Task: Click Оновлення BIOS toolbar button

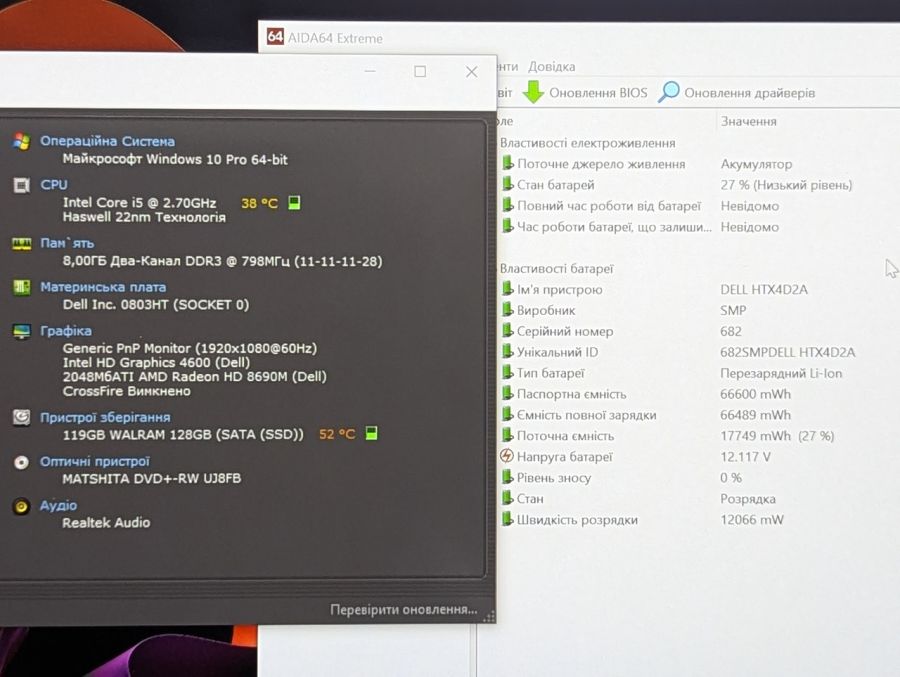Action: coord(585,92)
